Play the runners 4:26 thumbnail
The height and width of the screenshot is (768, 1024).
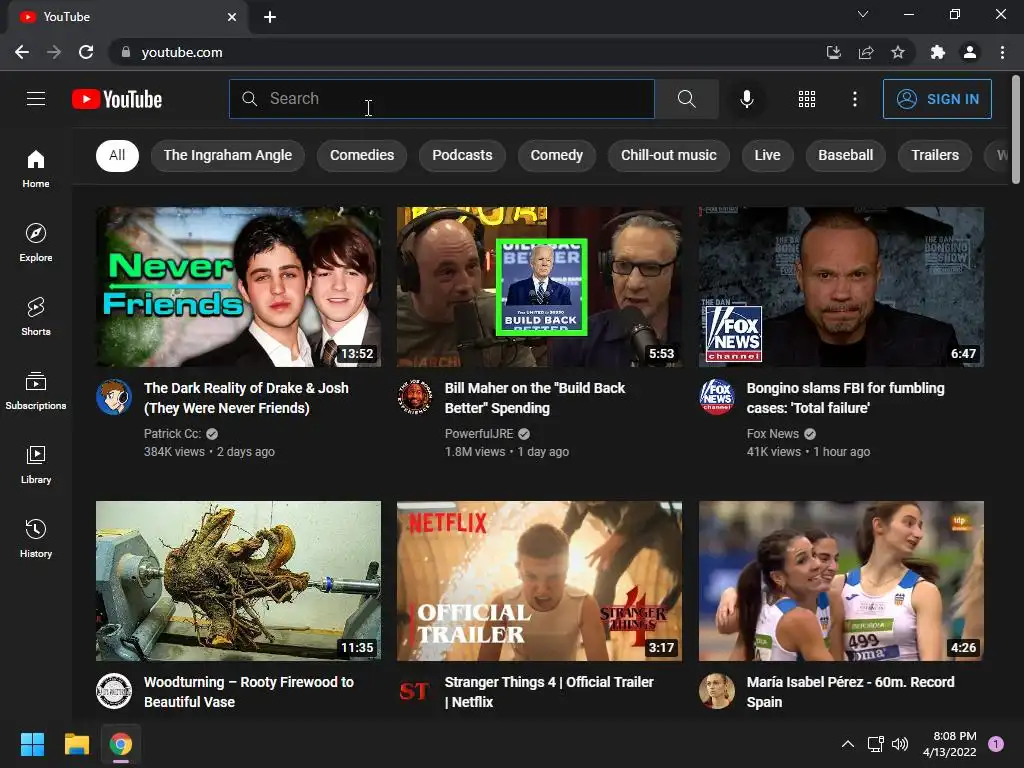pos(841,581)
